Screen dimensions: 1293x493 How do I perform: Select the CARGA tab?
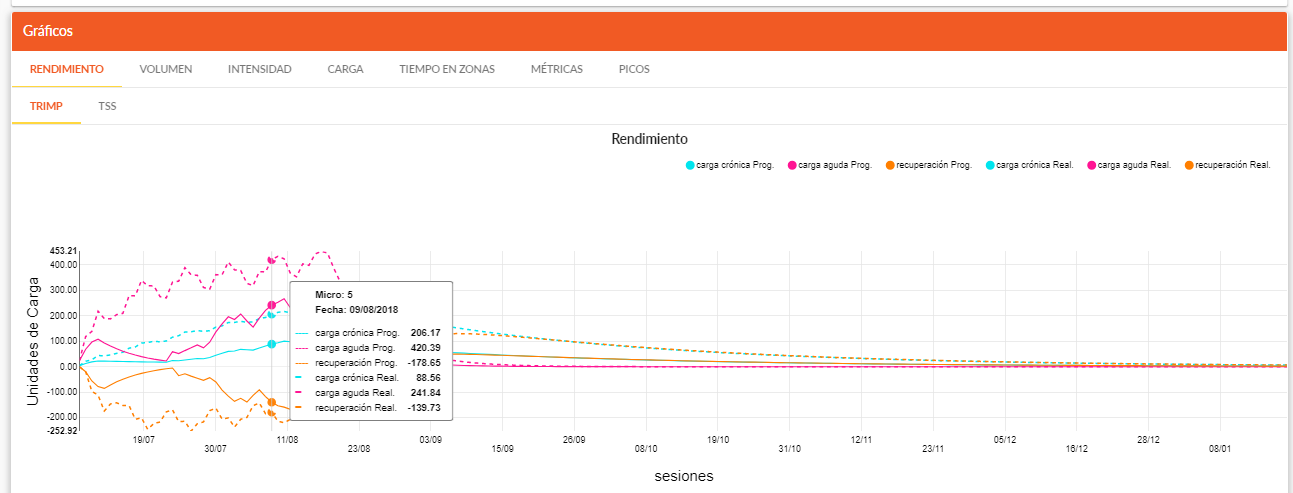click(345, 69)
